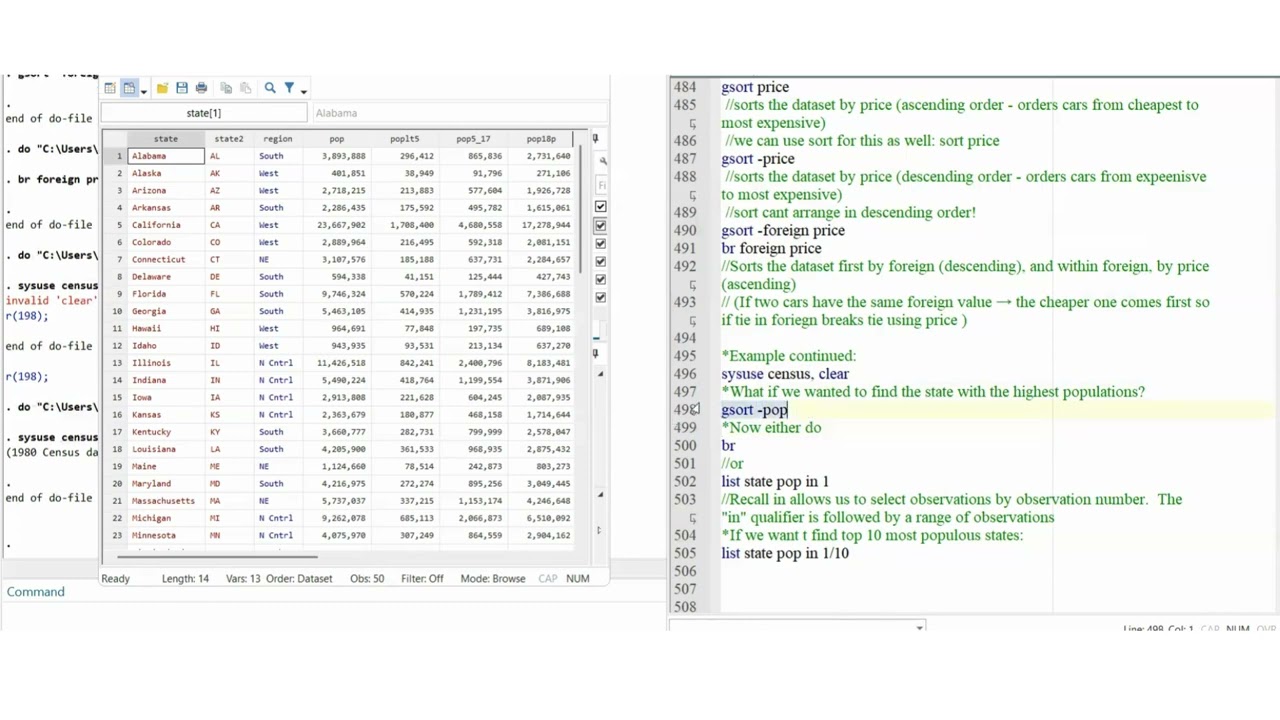Toggle the third checkbox in variables panel
This screenshot has height=720, width=1280.
(600, 243)
